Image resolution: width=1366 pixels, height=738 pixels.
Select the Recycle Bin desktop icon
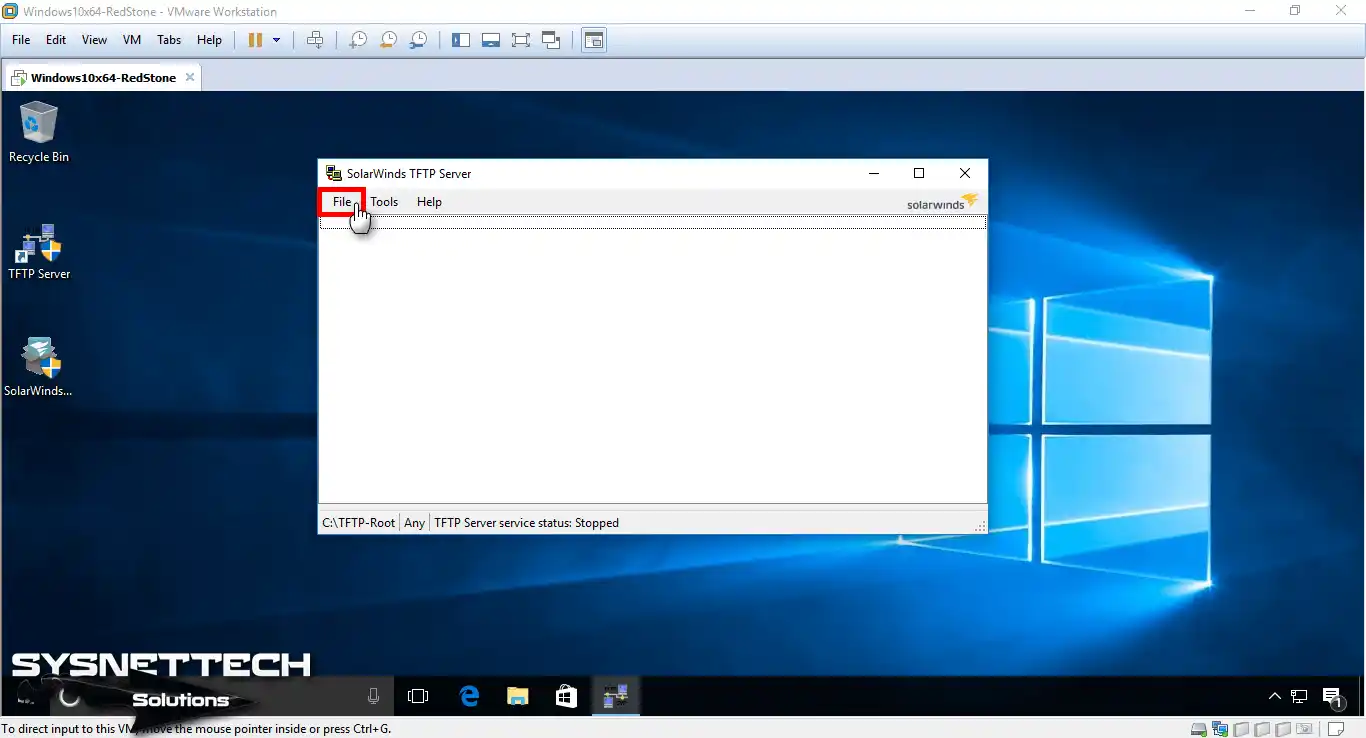point(39,132)
